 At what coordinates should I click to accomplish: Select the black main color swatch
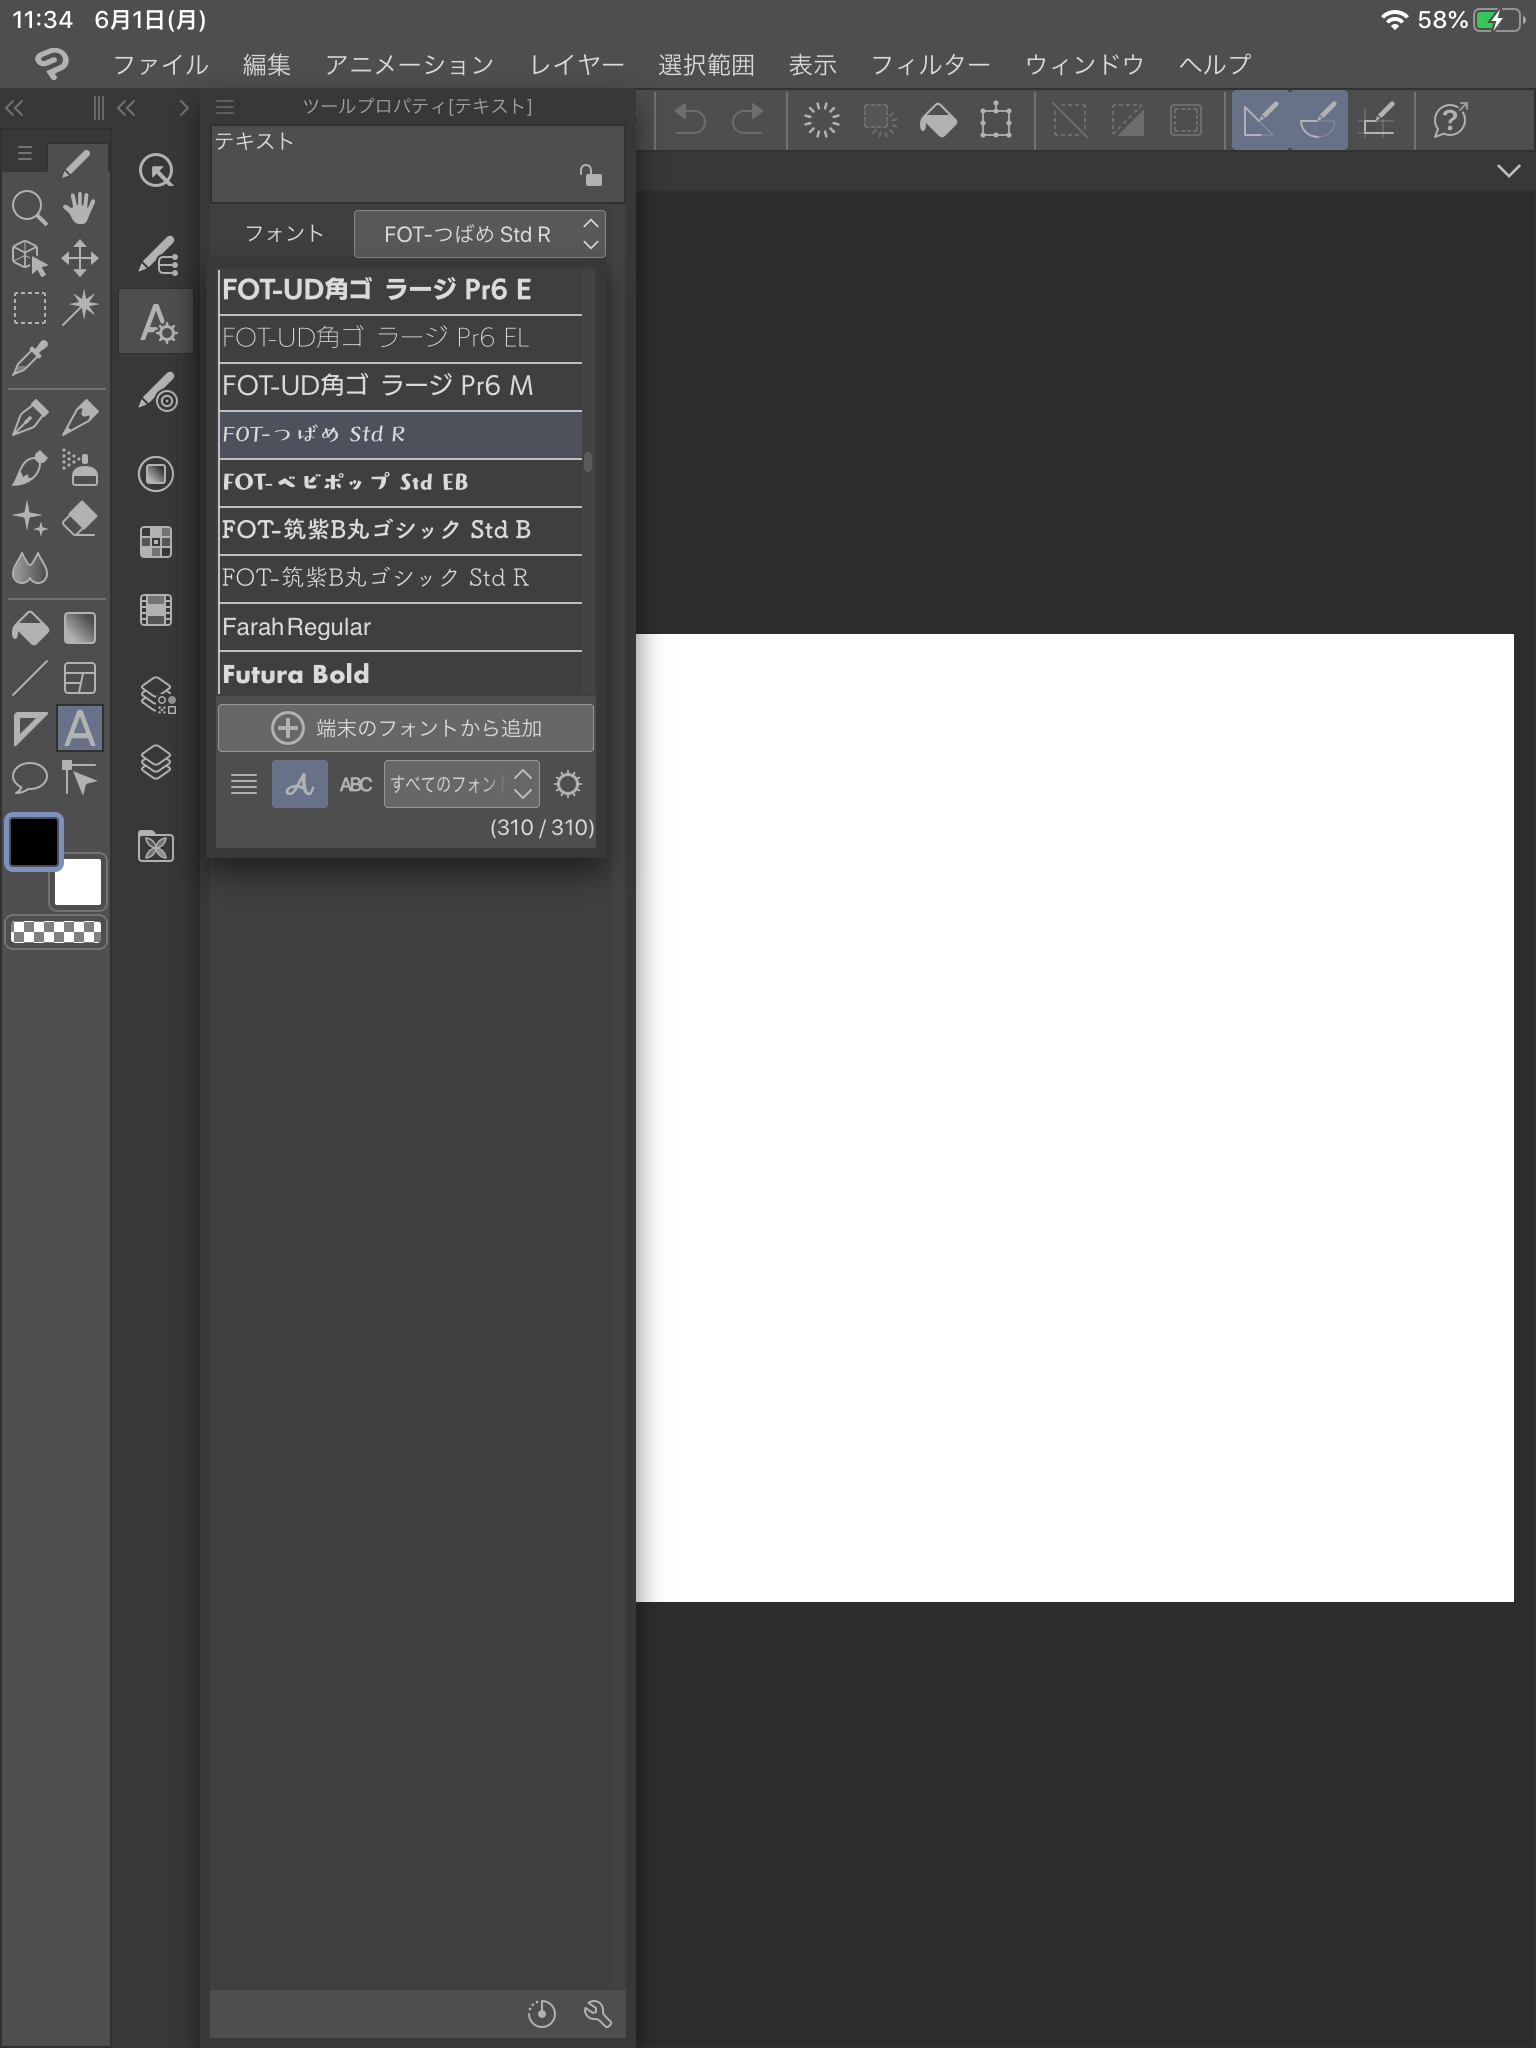(x=34, y=841)
